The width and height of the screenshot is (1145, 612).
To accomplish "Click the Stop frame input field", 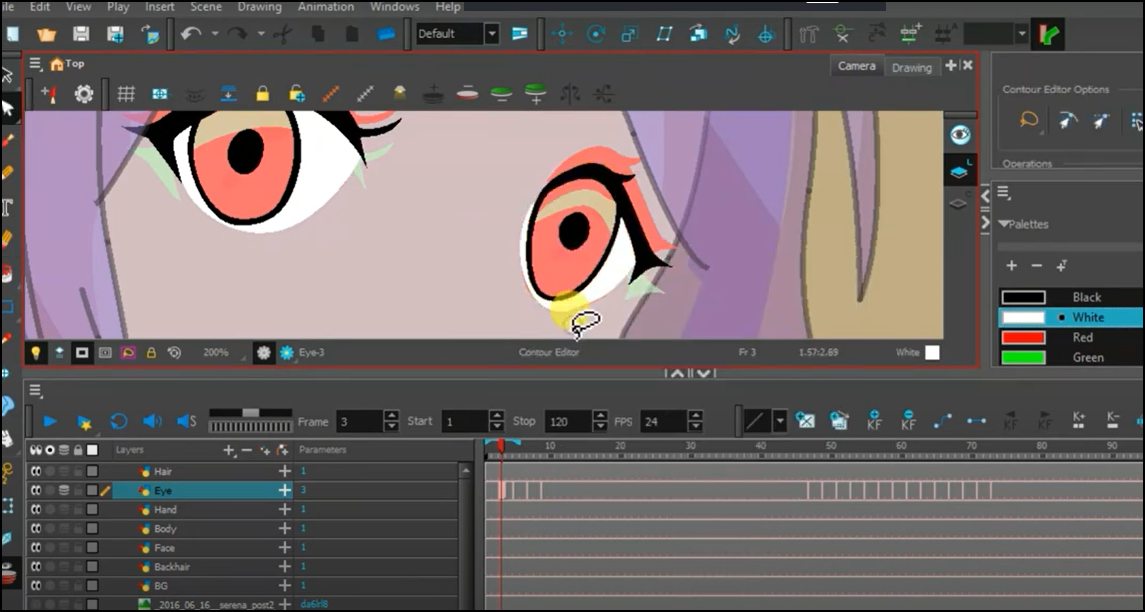I will click(x=569, y=421).
